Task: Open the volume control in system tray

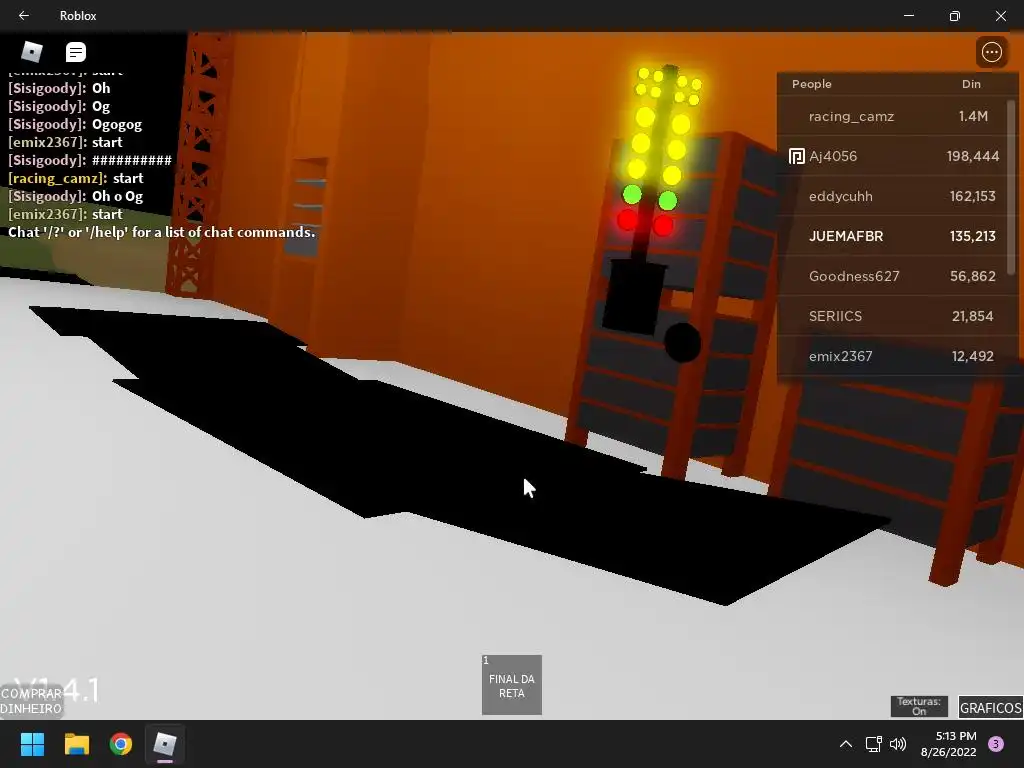Action: tap(898, 744)
